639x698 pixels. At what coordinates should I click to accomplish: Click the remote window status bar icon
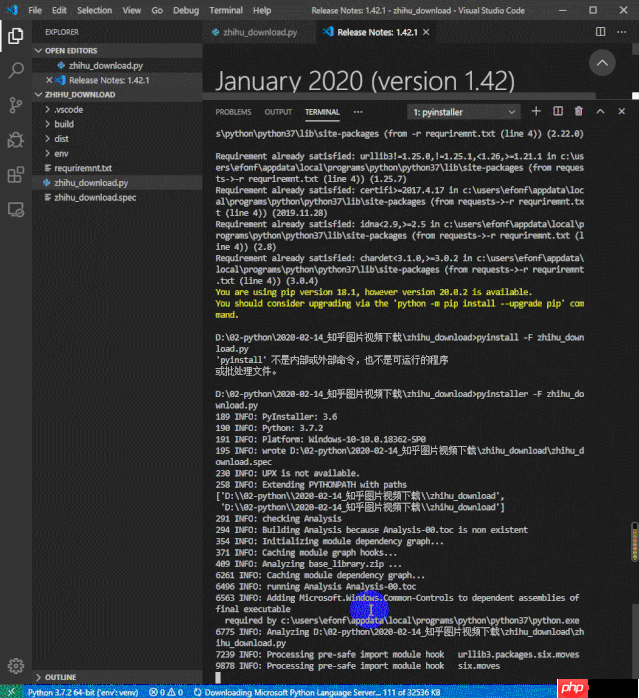click(x=11, y=692)
